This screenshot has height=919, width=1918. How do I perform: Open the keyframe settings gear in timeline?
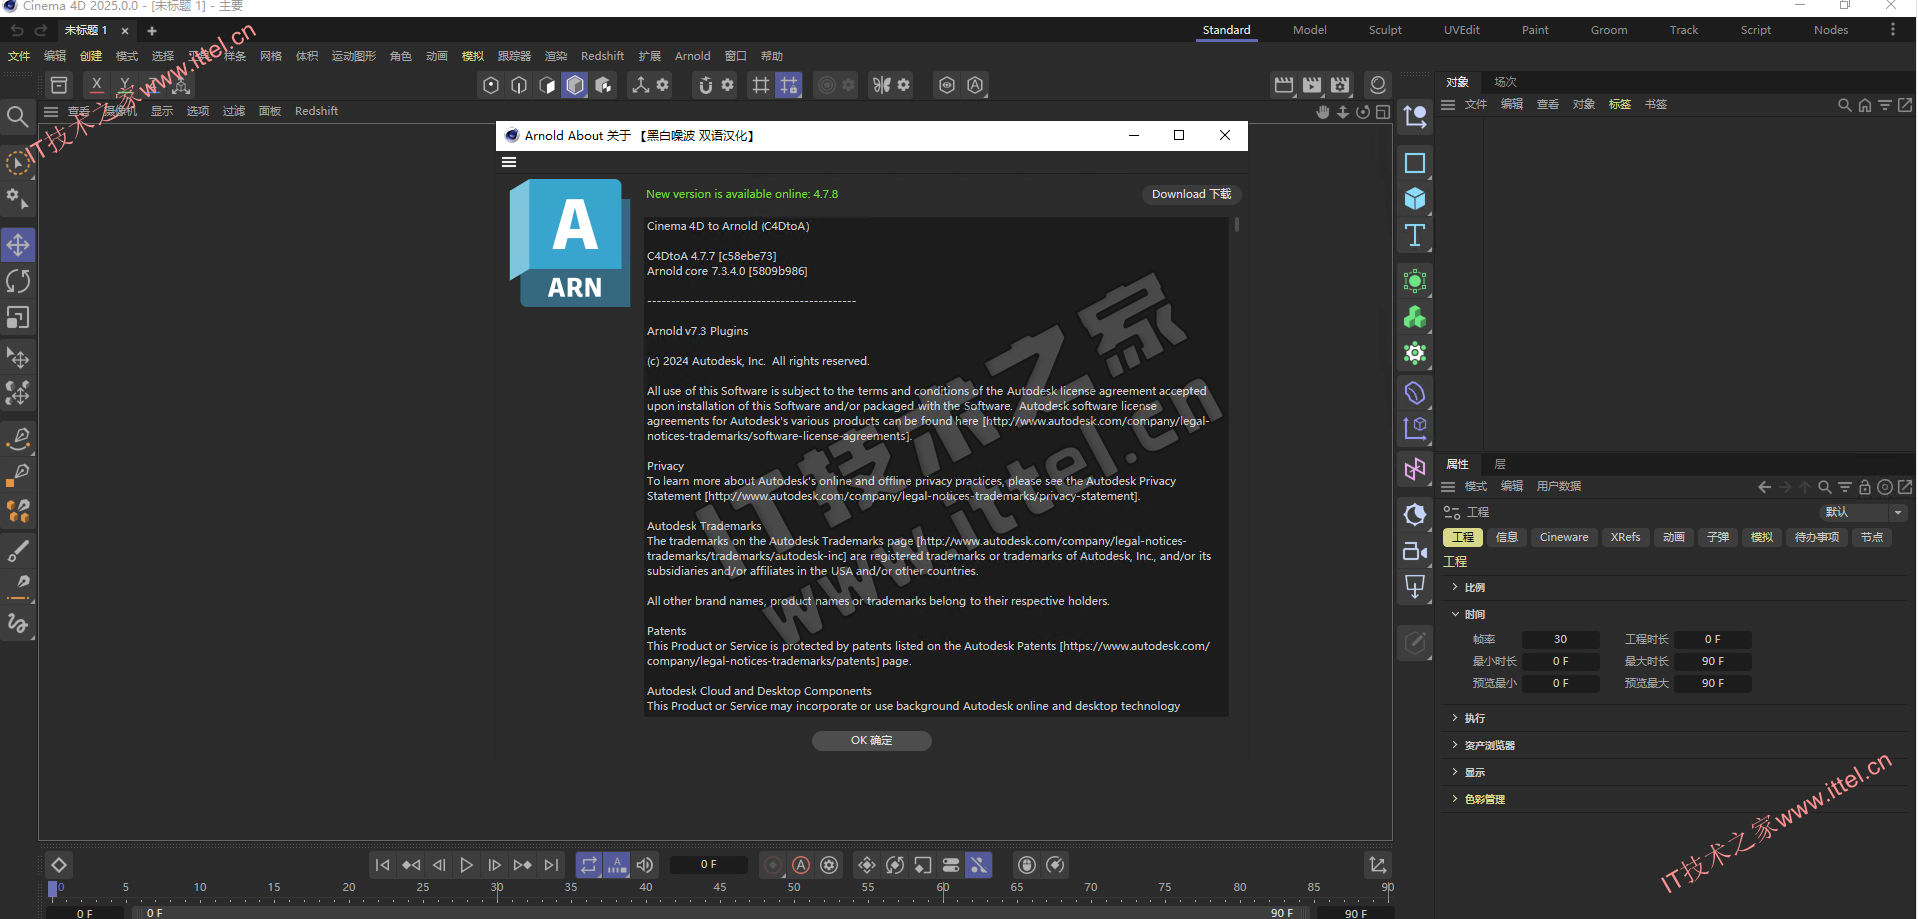(x=829, y=865)
